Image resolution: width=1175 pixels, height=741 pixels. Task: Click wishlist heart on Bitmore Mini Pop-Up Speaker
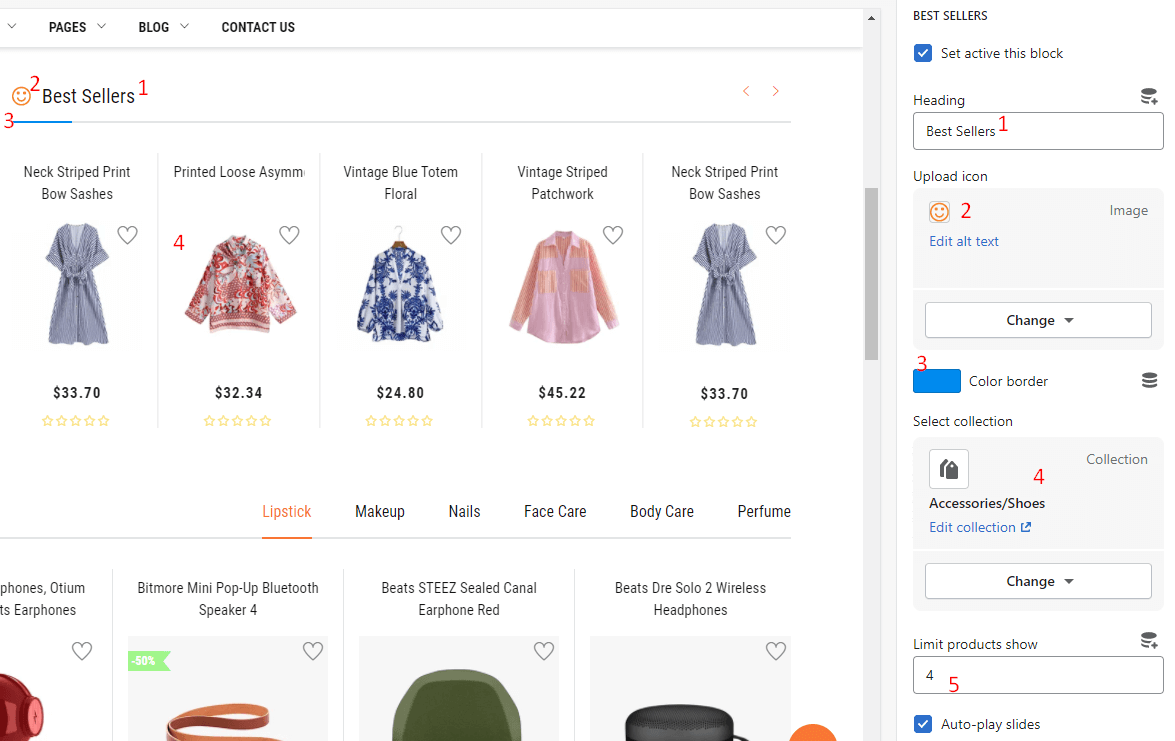(x=313, y=652)
